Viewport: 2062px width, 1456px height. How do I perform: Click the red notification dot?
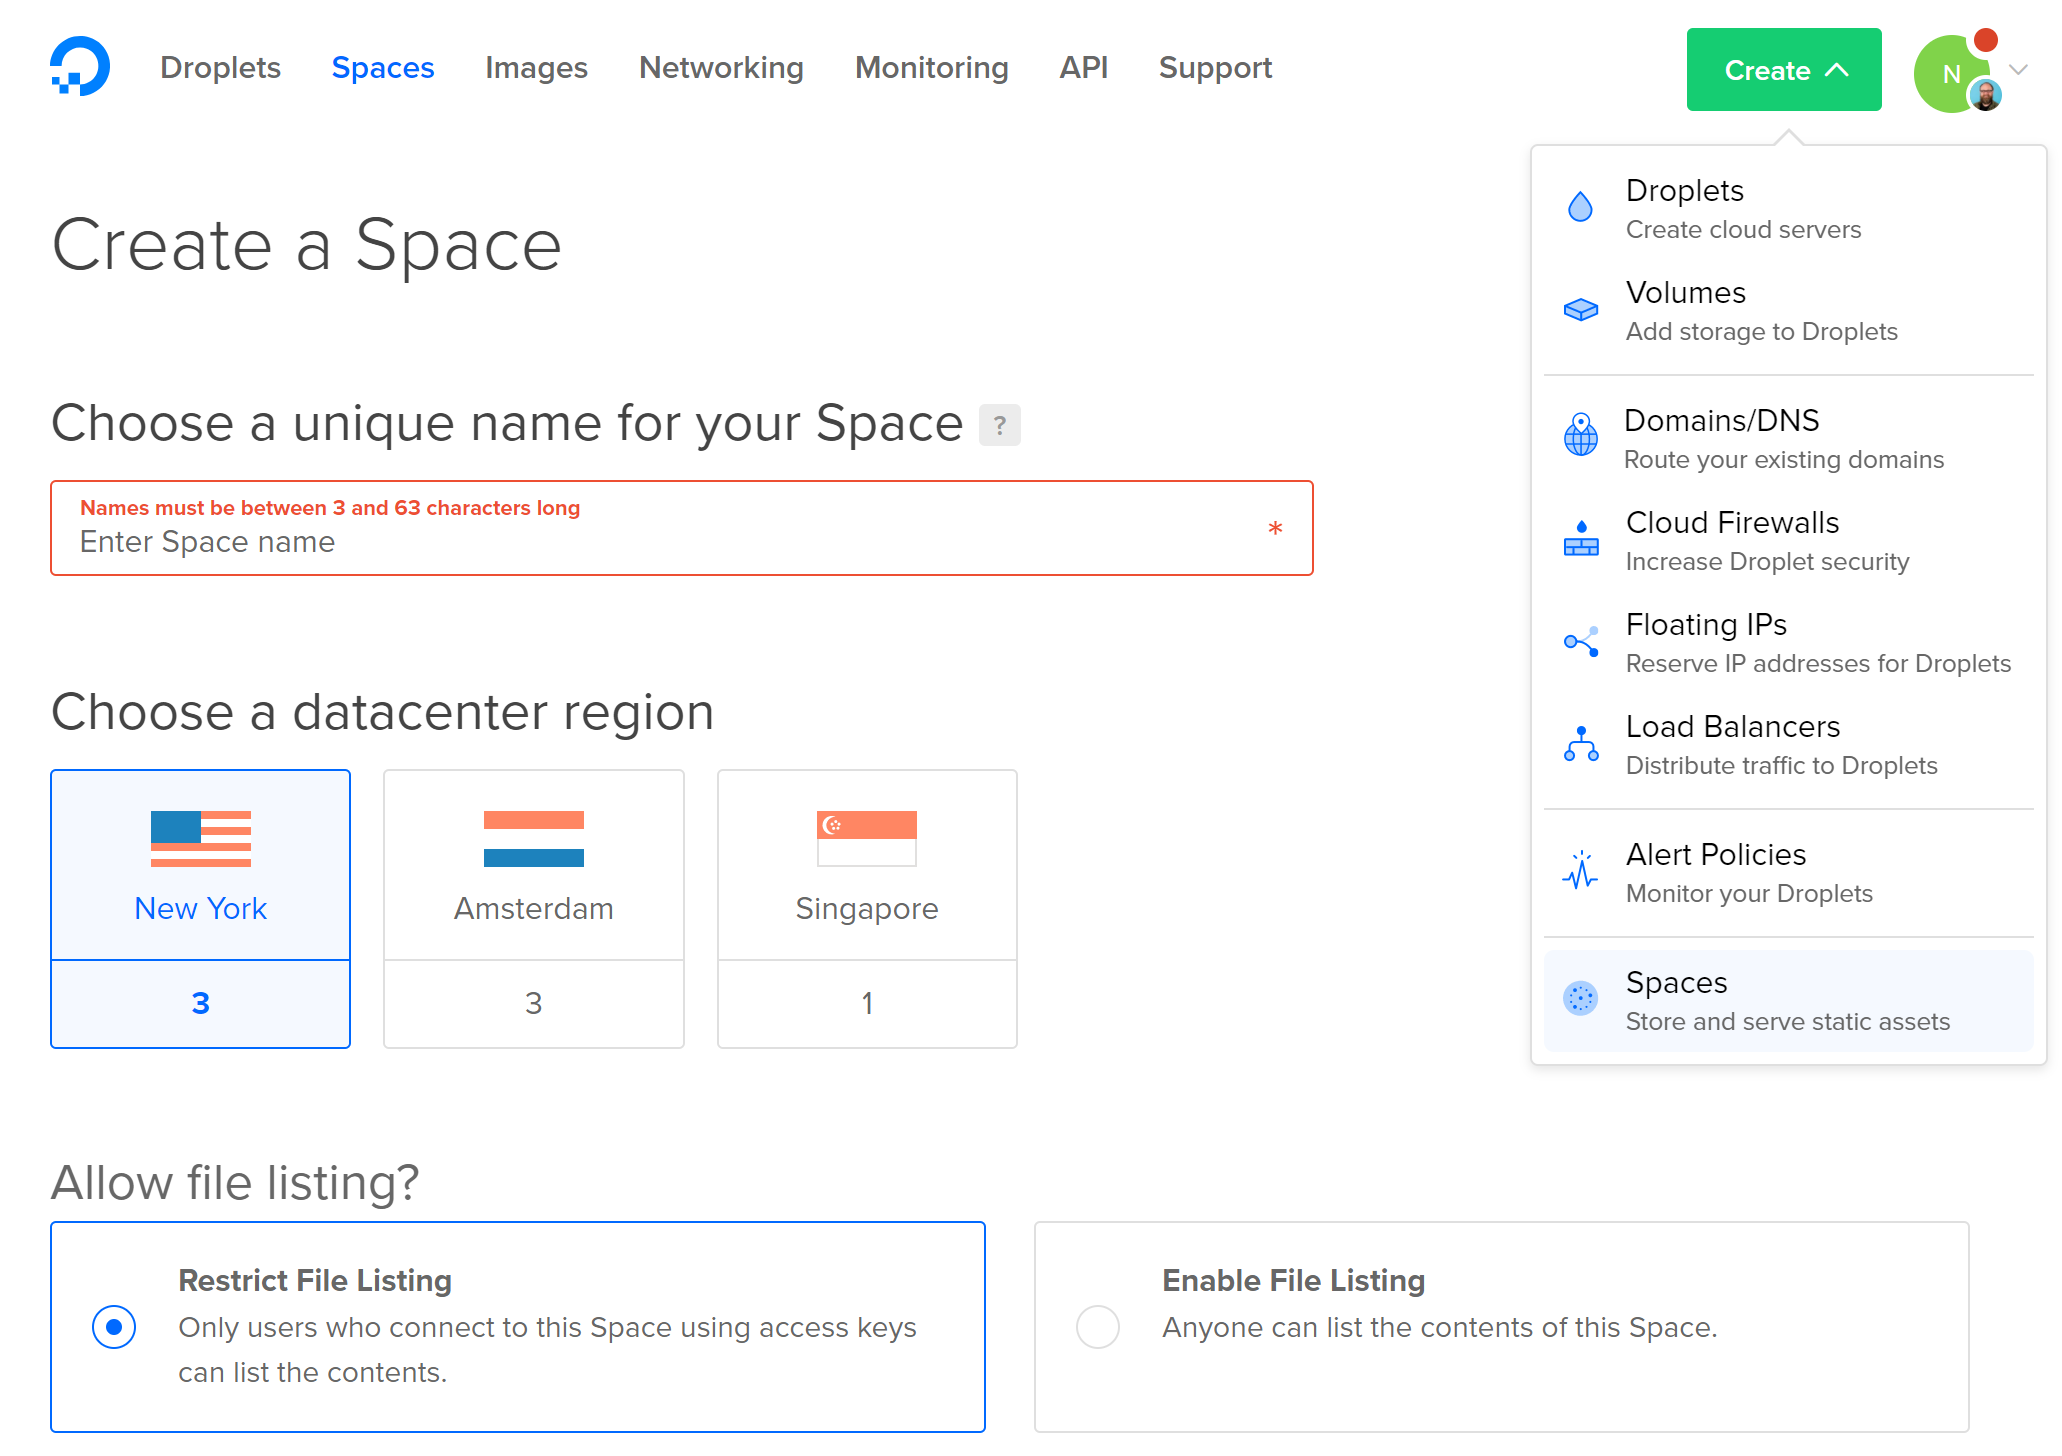[x=1986, y=40]
